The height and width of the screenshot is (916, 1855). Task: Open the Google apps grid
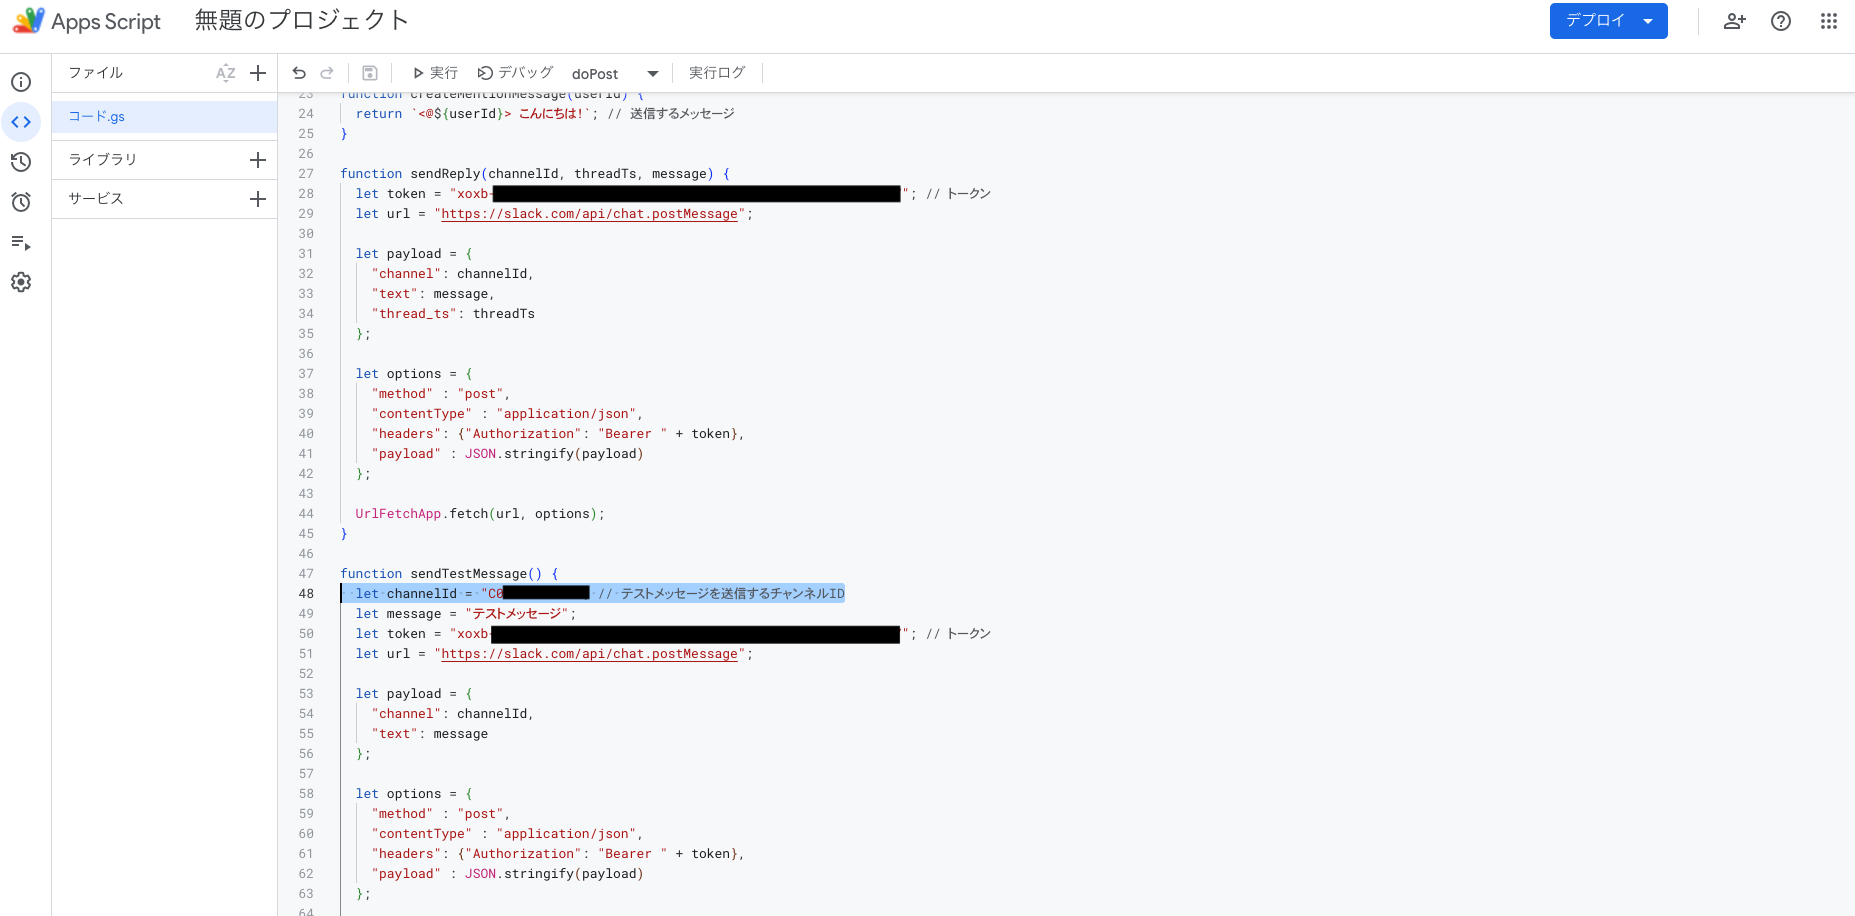coord(1829,21)
